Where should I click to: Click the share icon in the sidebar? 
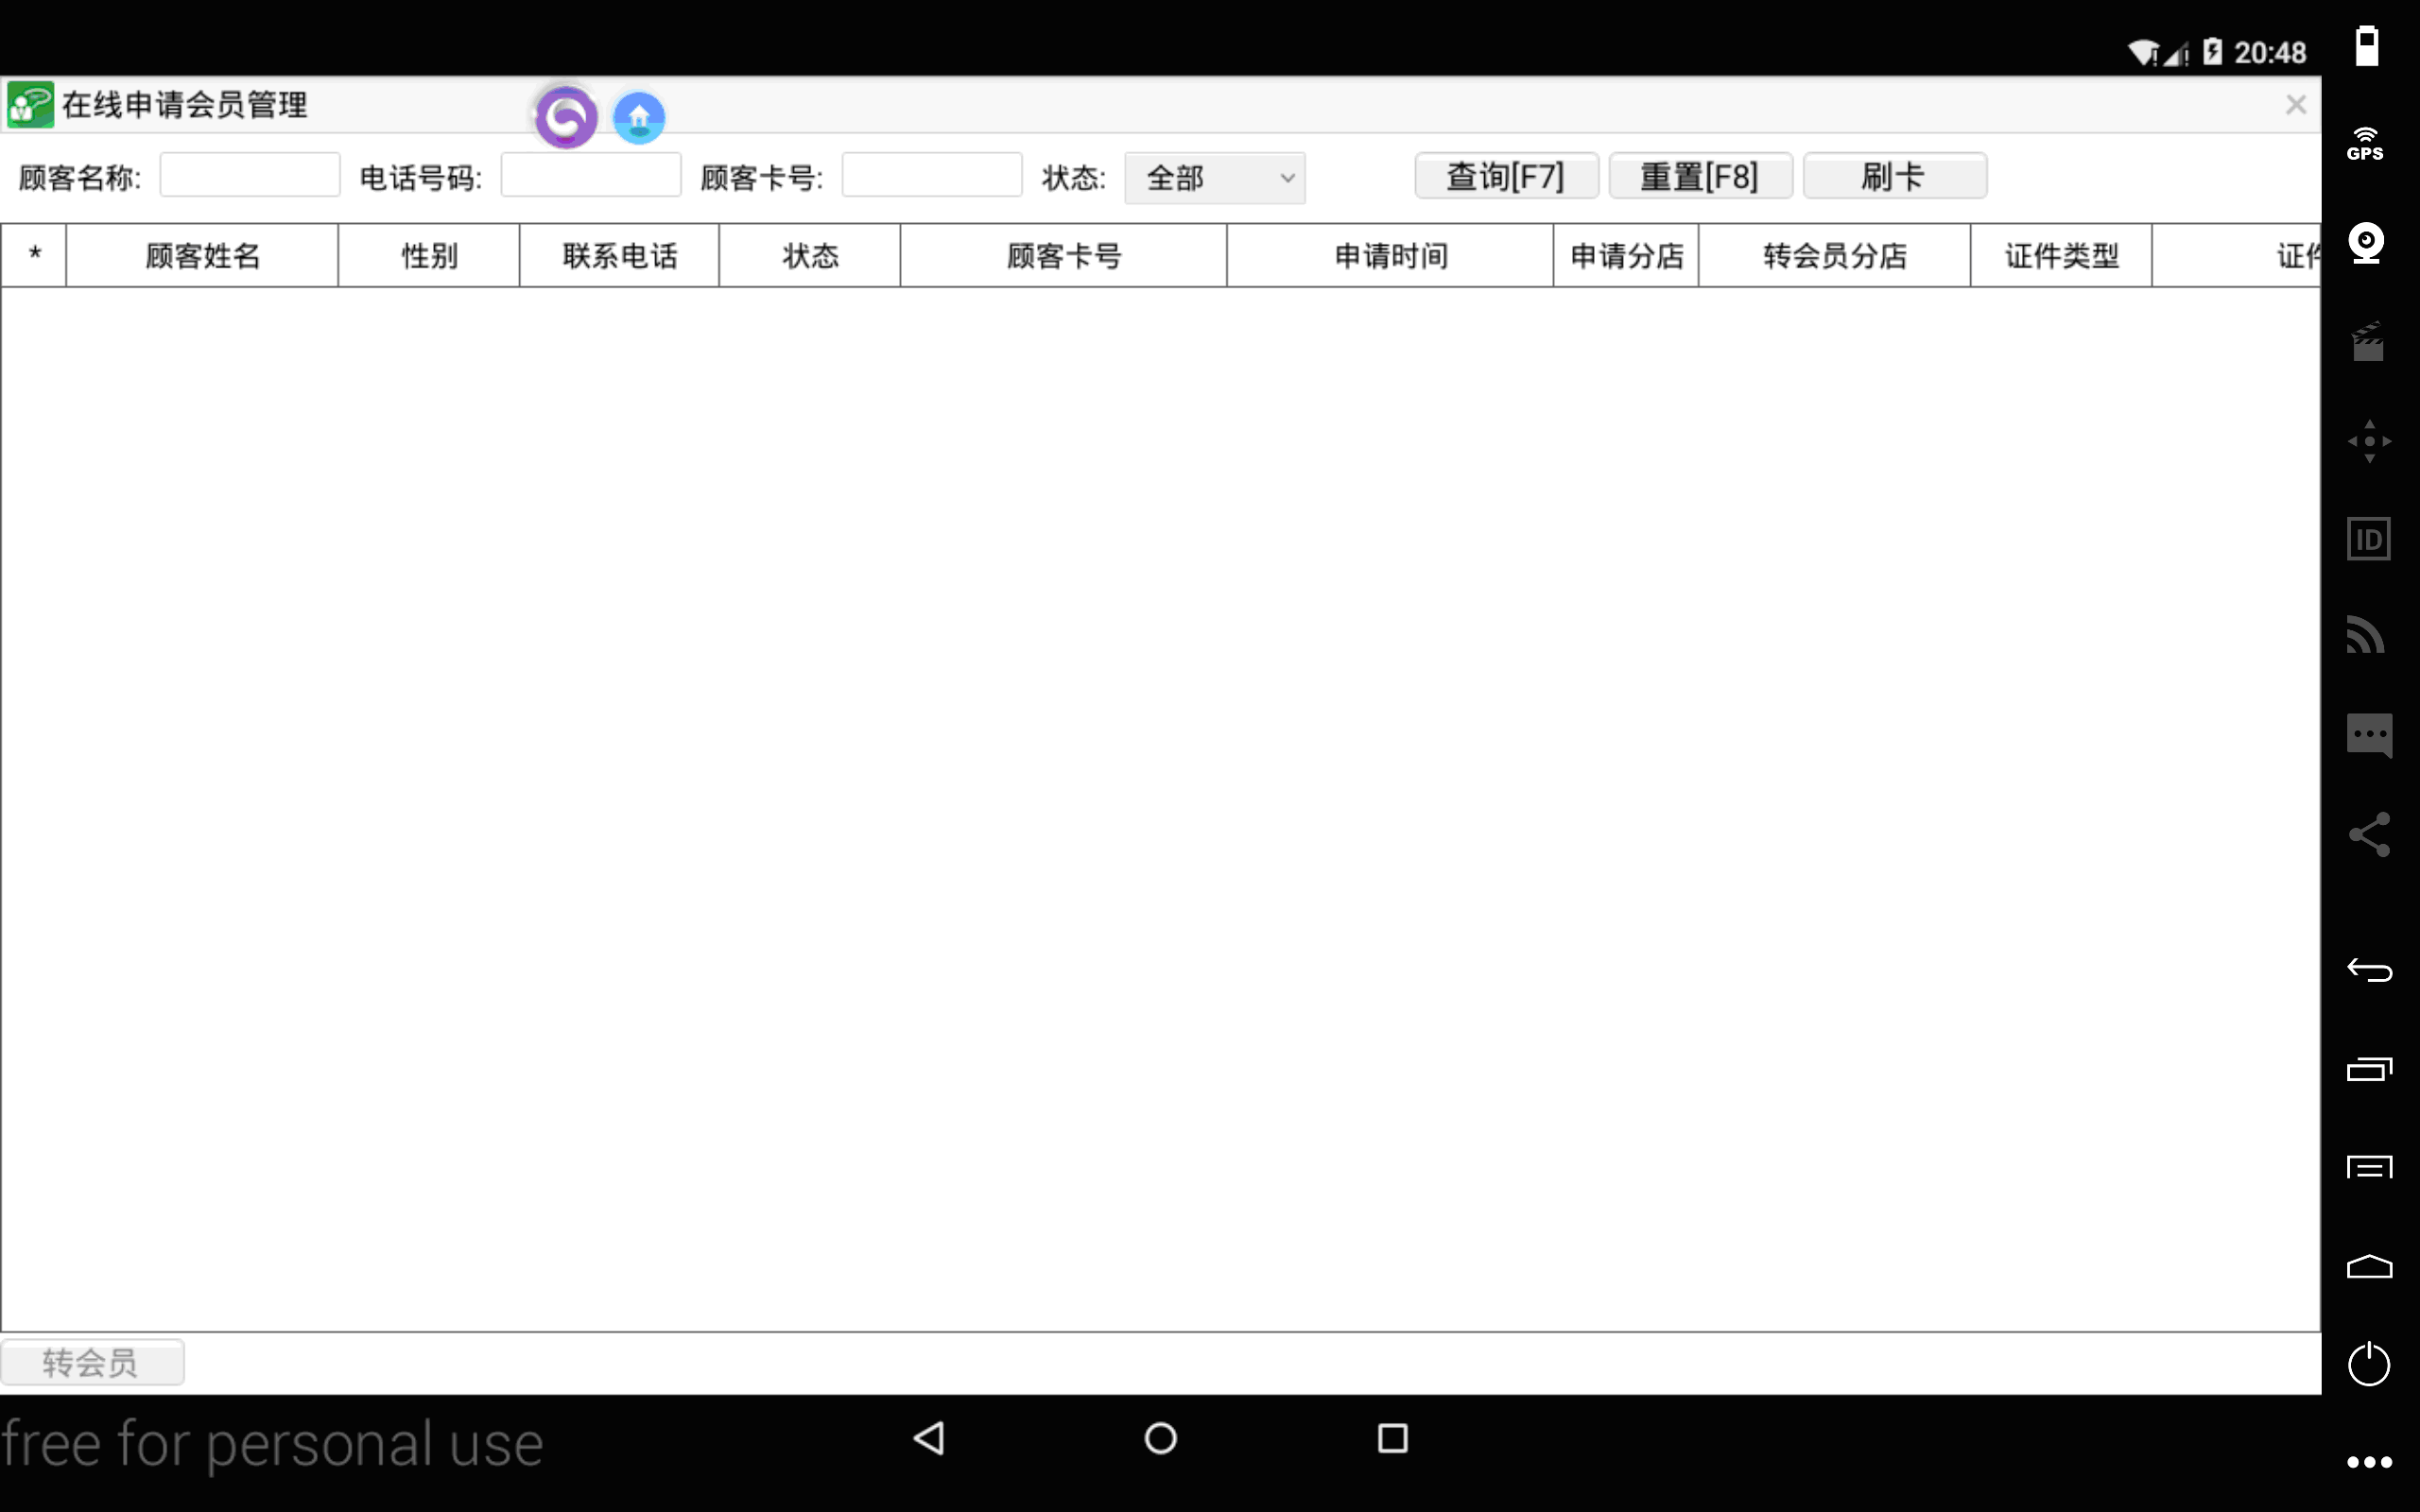coord(2369,835)
